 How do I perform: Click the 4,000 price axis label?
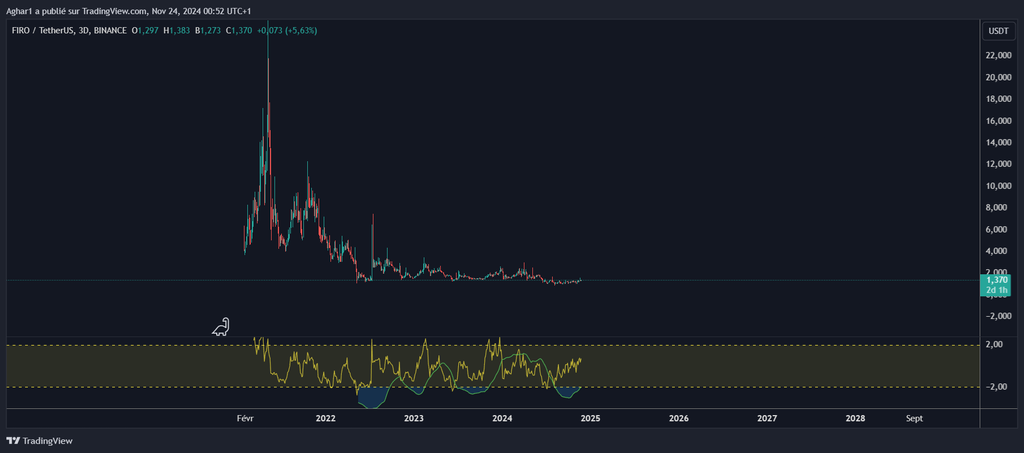click(x=999, y=251)
